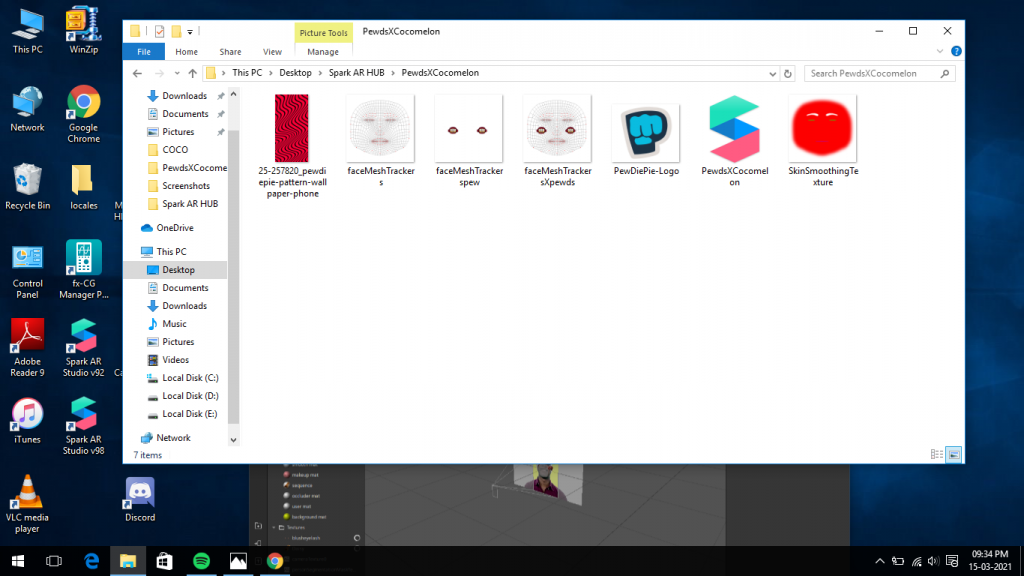Switch to Large icons view layout
The width and height of the screenshot is (1024, 576).
pyautogui.click(x=954, y=455)
